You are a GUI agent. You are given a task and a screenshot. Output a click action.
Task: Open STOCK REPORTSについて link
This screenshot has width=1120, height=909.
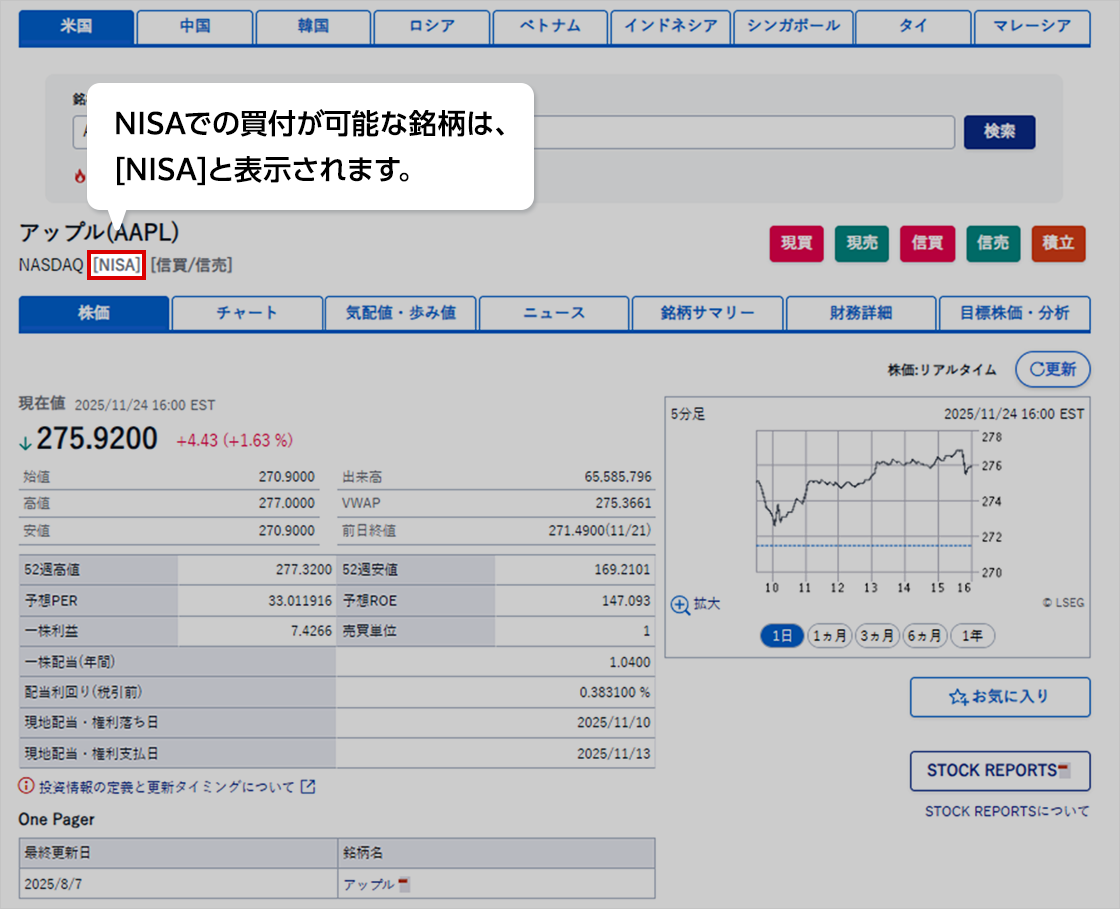1007,812
